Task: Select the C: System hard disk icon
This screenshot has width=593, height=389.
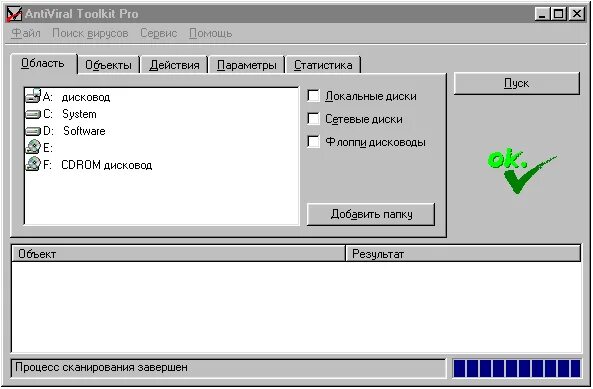Action: pos(33,114)
